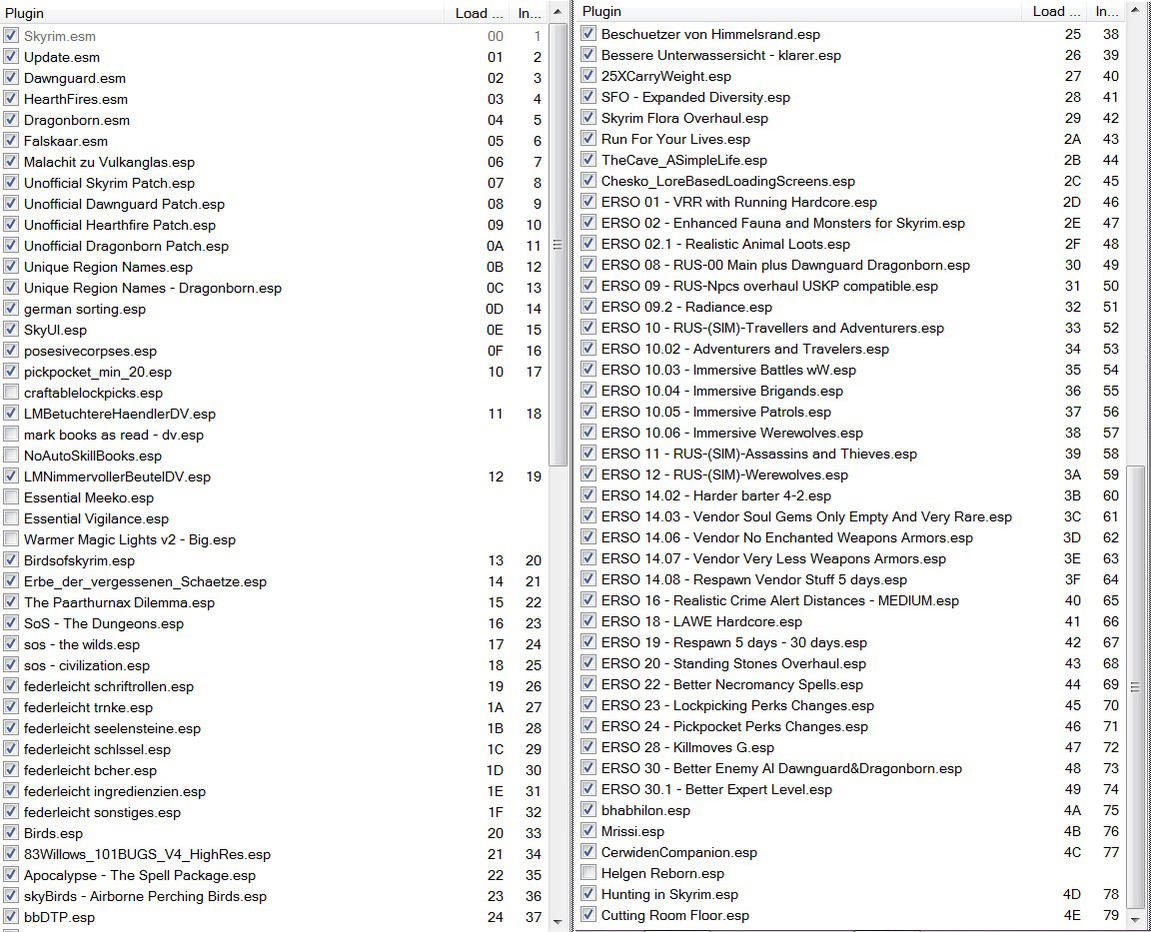Image resolution: width=1151 pixels, height=932 pixels.
Task: Select ERSO 10.06 - Immersive Werewolves.esp
Action: 732,432
